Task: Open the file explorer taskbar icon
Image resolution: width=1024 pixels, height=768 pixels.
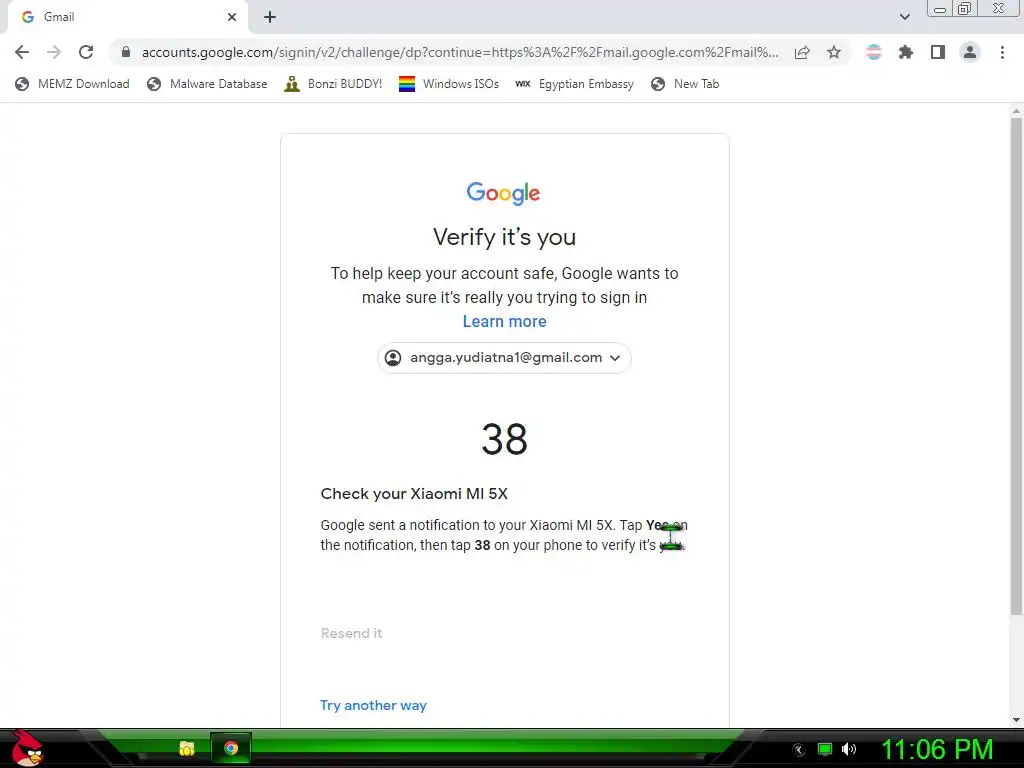Action: click(x=187, y=748)
